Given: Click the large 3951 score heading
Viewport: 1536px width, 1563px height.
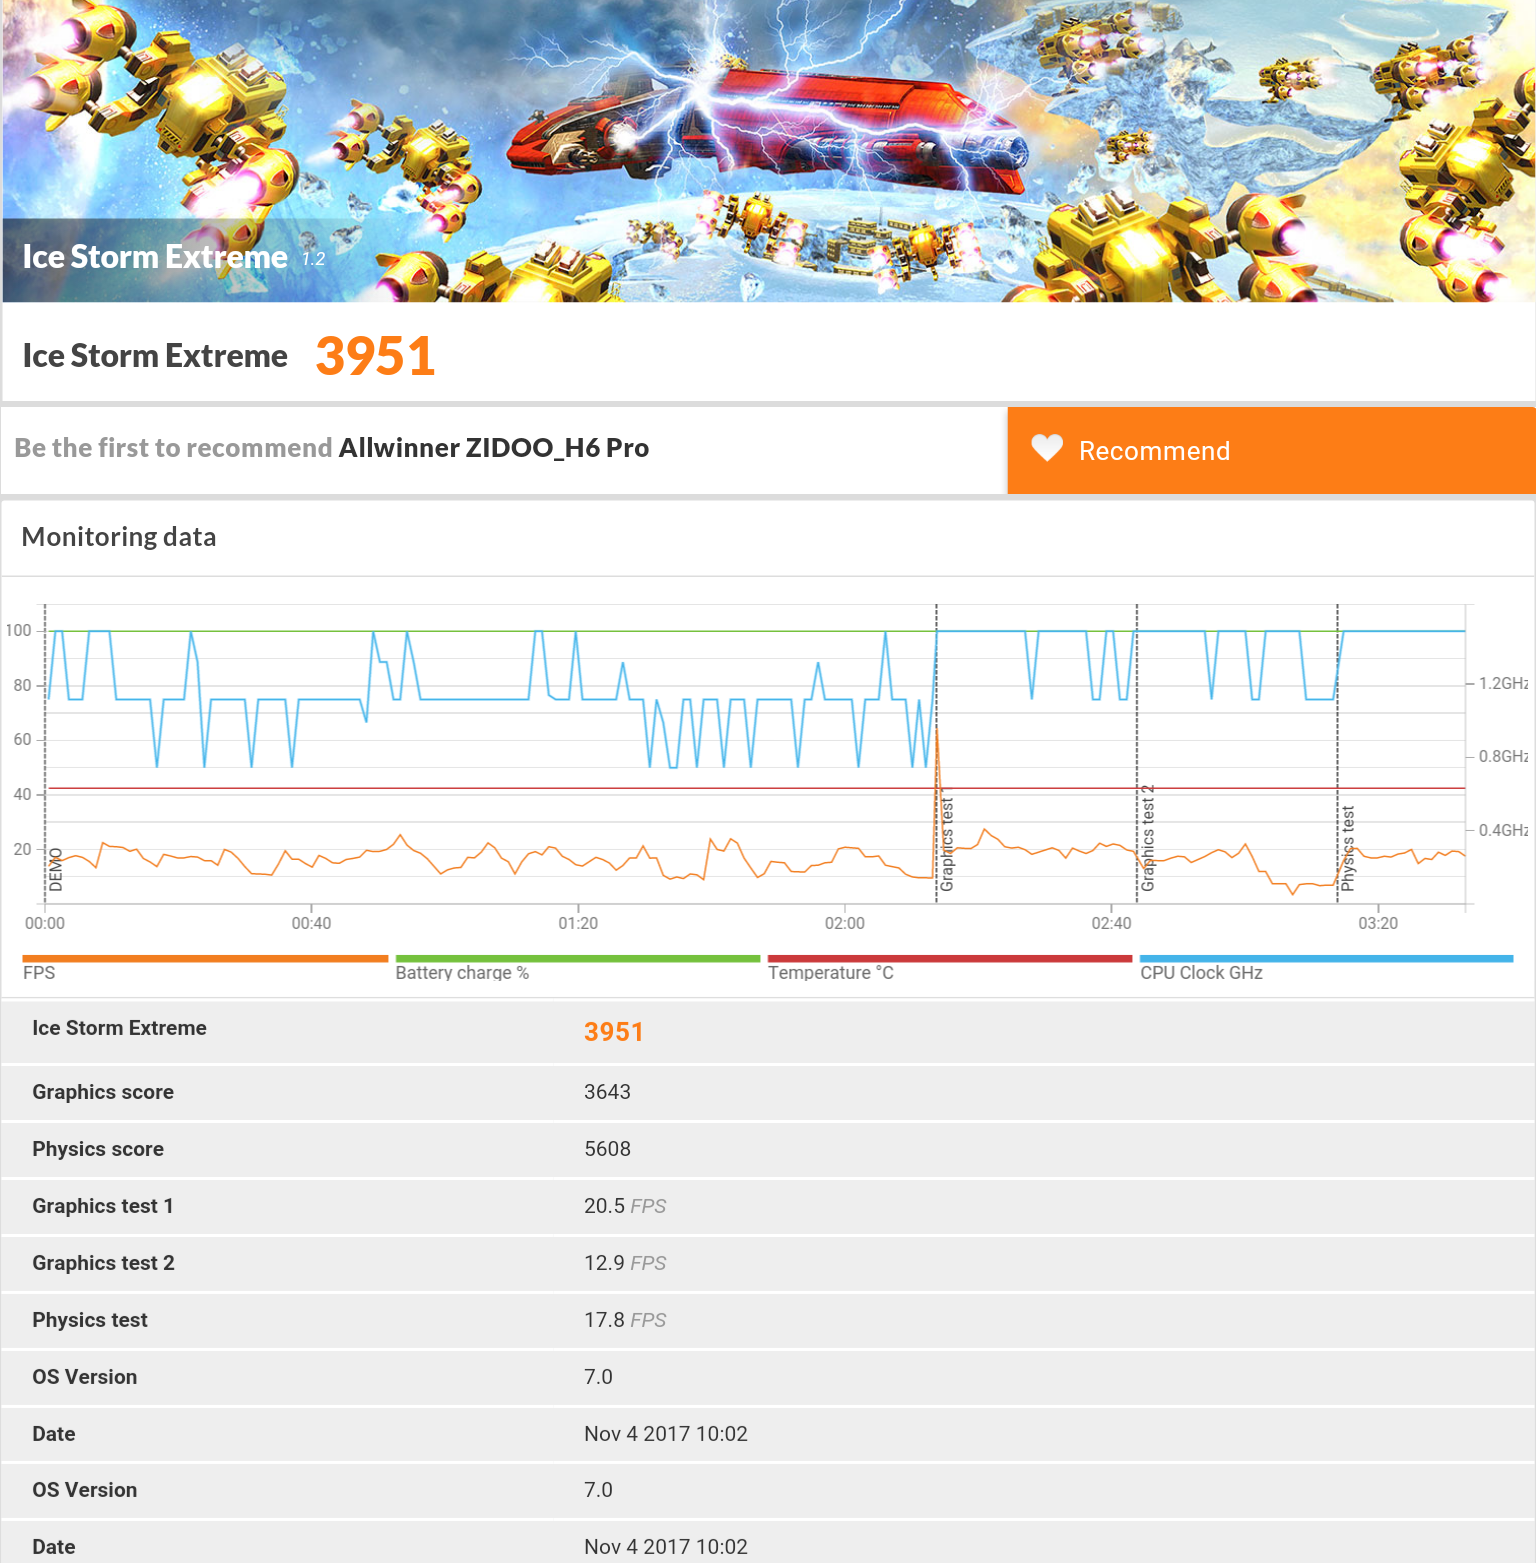Looking at the screenshot, I should pyautogui.click(x=376, y=356).
